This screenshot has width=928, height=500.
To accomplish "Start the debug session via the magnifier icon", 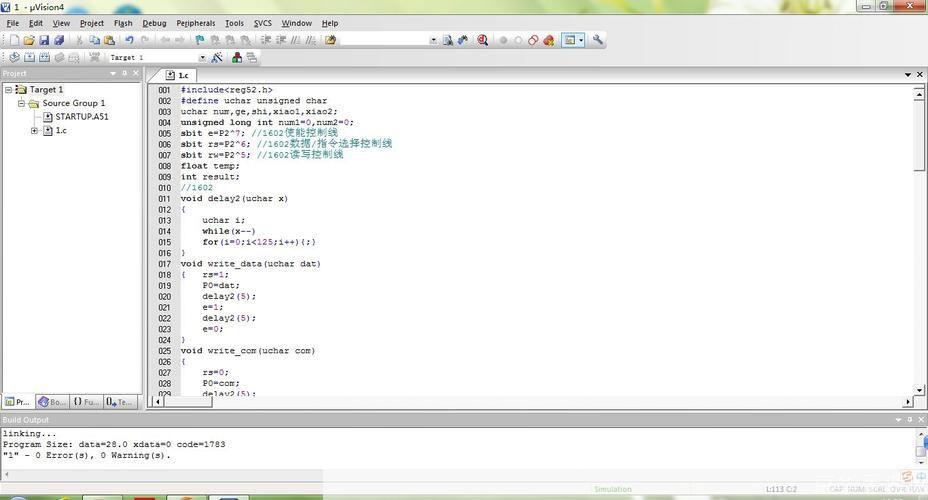I will click(483, 40).
